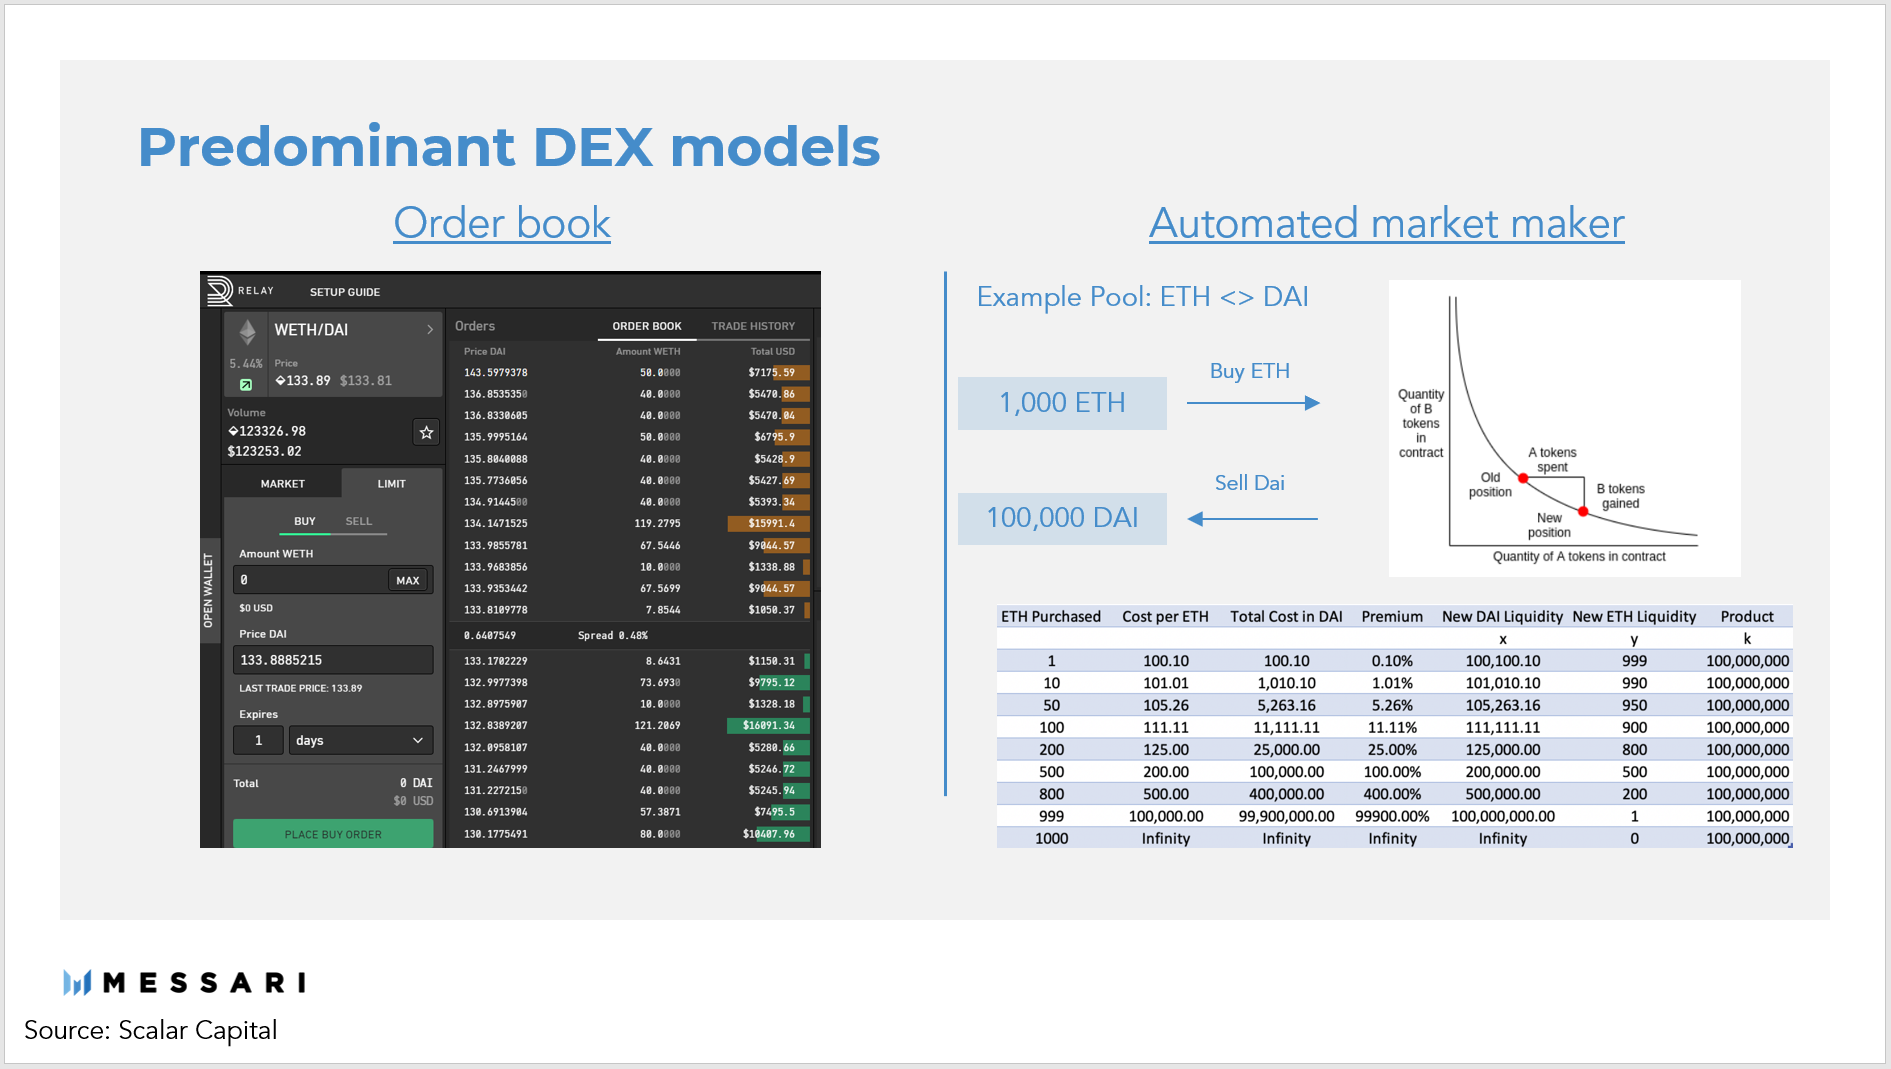Screen dimensions: 1891x1069
Task: Click the buy order at 133.1702229
Action: pyautogui.click(x=630, y=661)
